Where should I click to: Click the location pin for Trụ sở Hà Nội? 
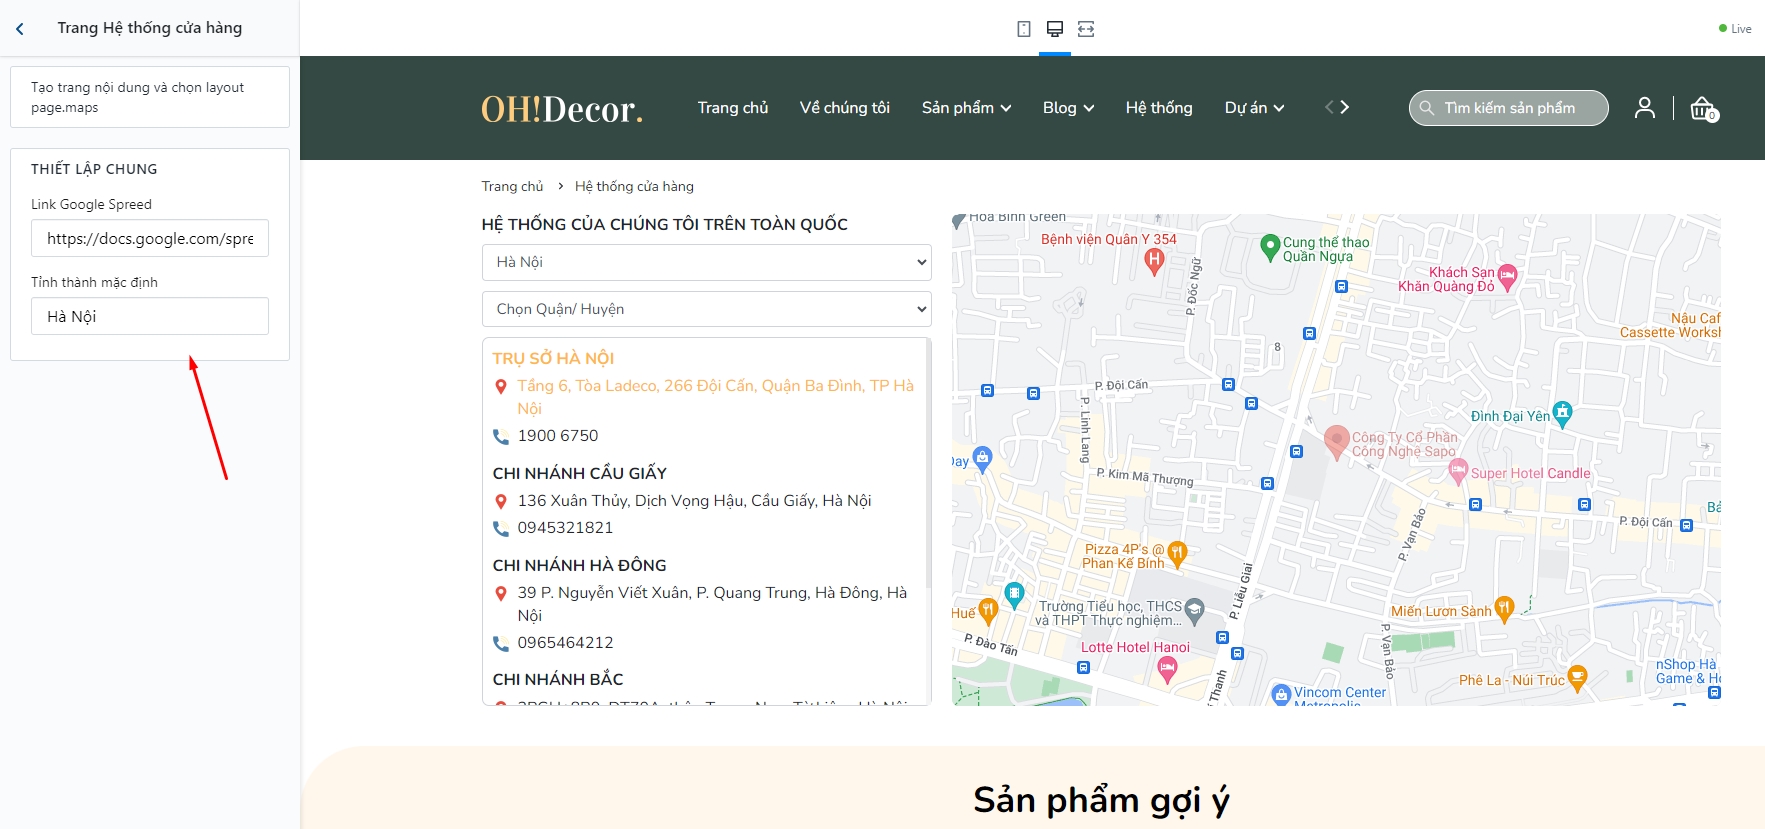click(501, 386)
